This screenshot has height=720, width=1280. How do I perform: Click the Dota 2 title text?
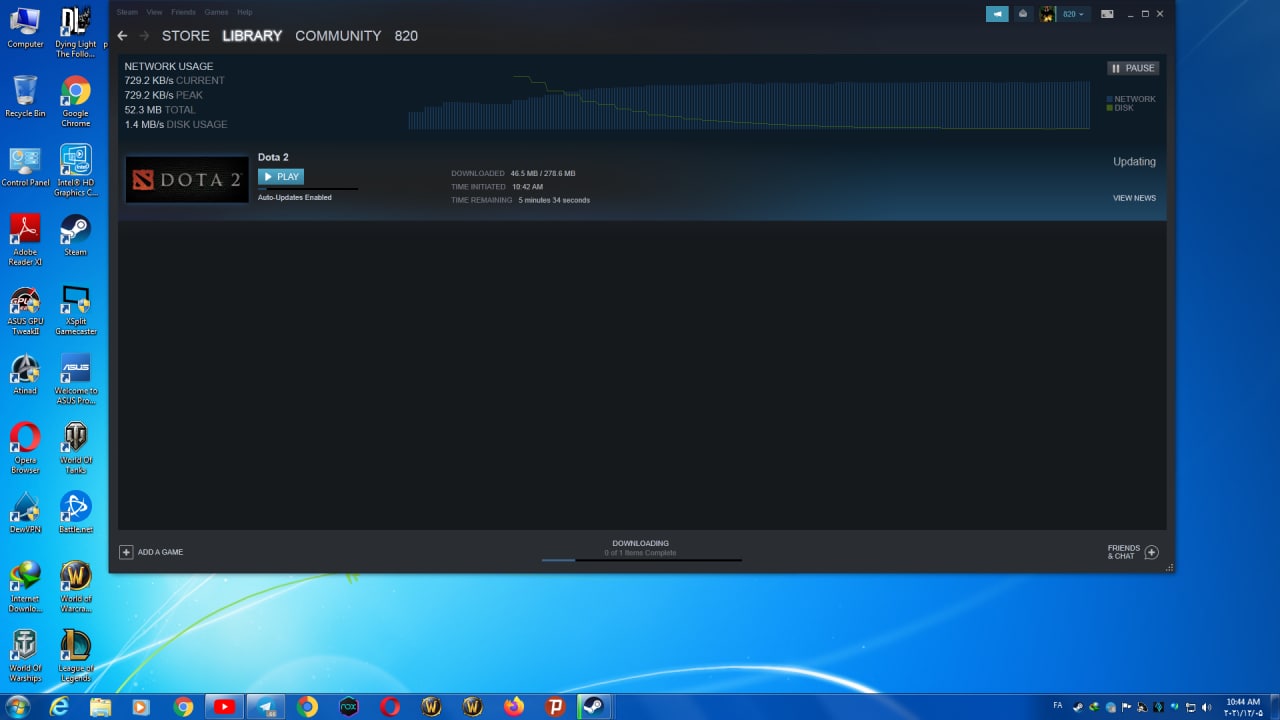pyautogui.click(x=273, y=157)
